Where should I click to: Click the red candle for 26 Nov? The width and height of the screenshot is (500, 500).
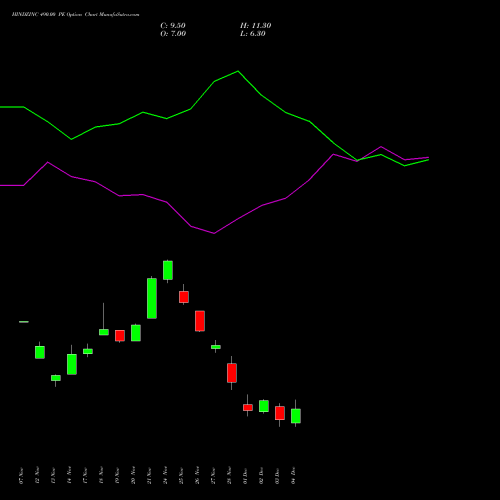[x=200, y=321]
